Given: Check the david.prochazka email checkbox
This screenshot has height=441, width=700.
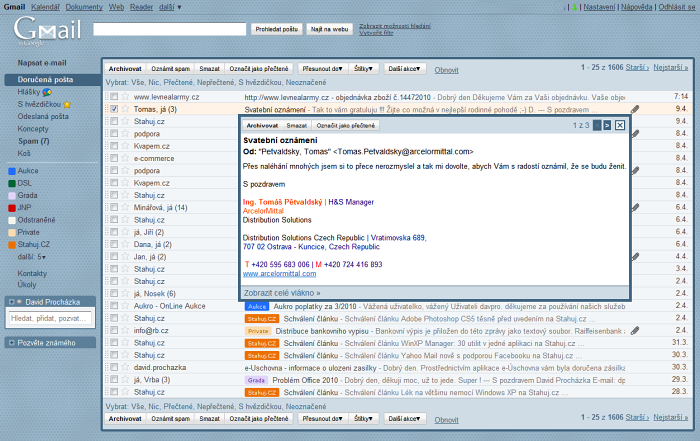Looking at the screenshot, I should coord(114,367).
